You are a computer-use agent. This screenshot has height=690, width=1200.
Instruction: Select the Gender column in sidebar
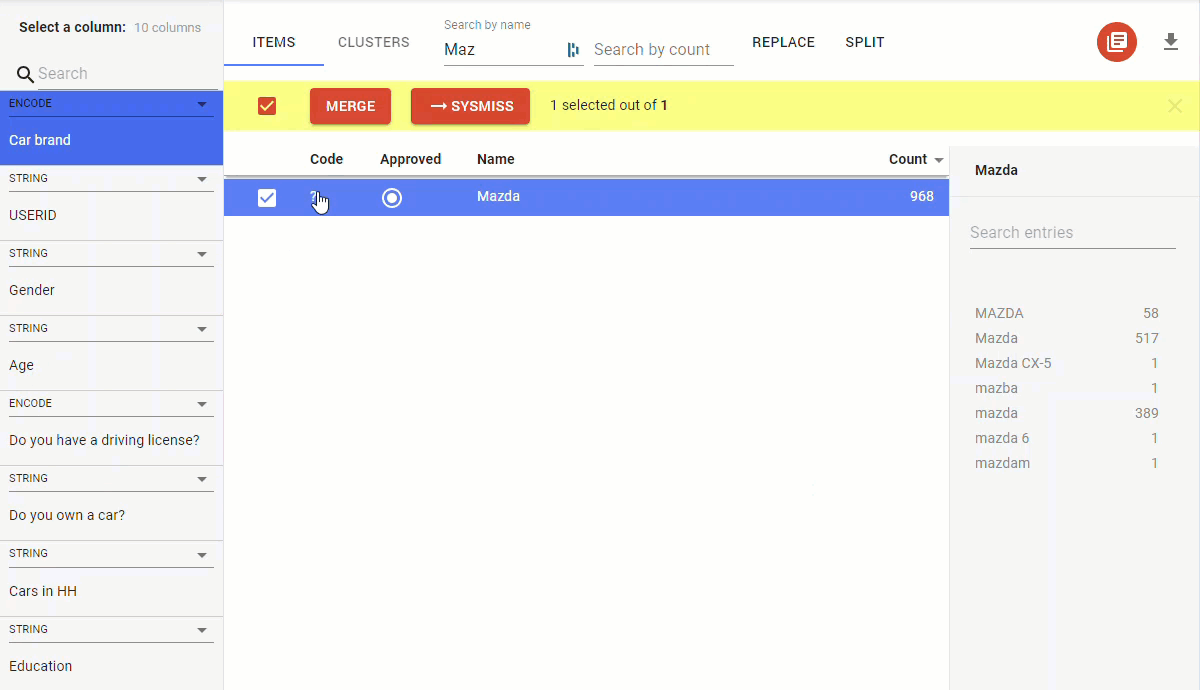point(32,290)
